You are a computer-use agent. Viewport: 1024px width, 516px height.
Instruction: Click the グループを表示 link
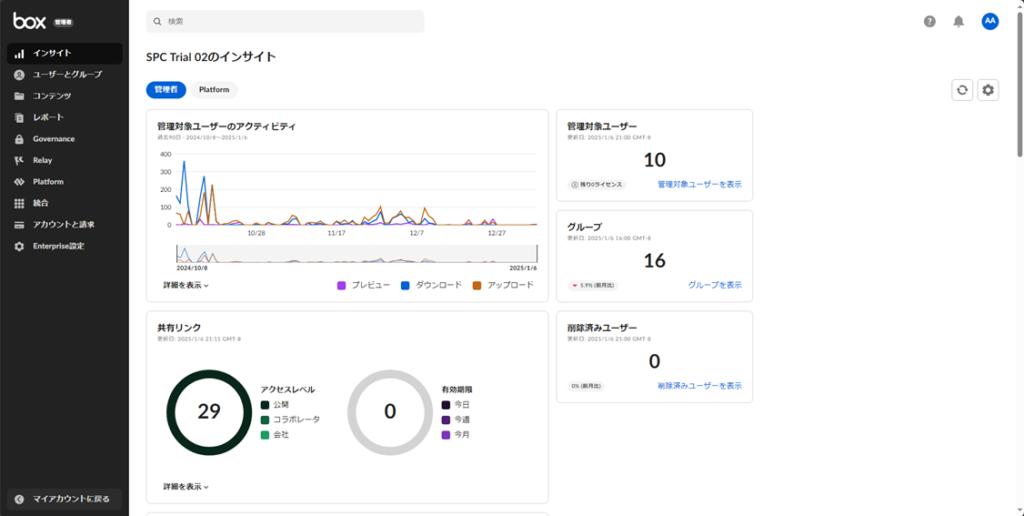click(x=714, y=285)
